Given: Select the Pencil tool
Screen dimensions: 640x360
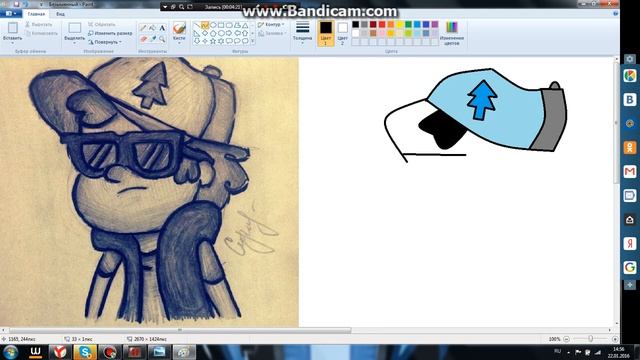Looking at the screenshot, I should pyautogui.click(x=143, y=28).
